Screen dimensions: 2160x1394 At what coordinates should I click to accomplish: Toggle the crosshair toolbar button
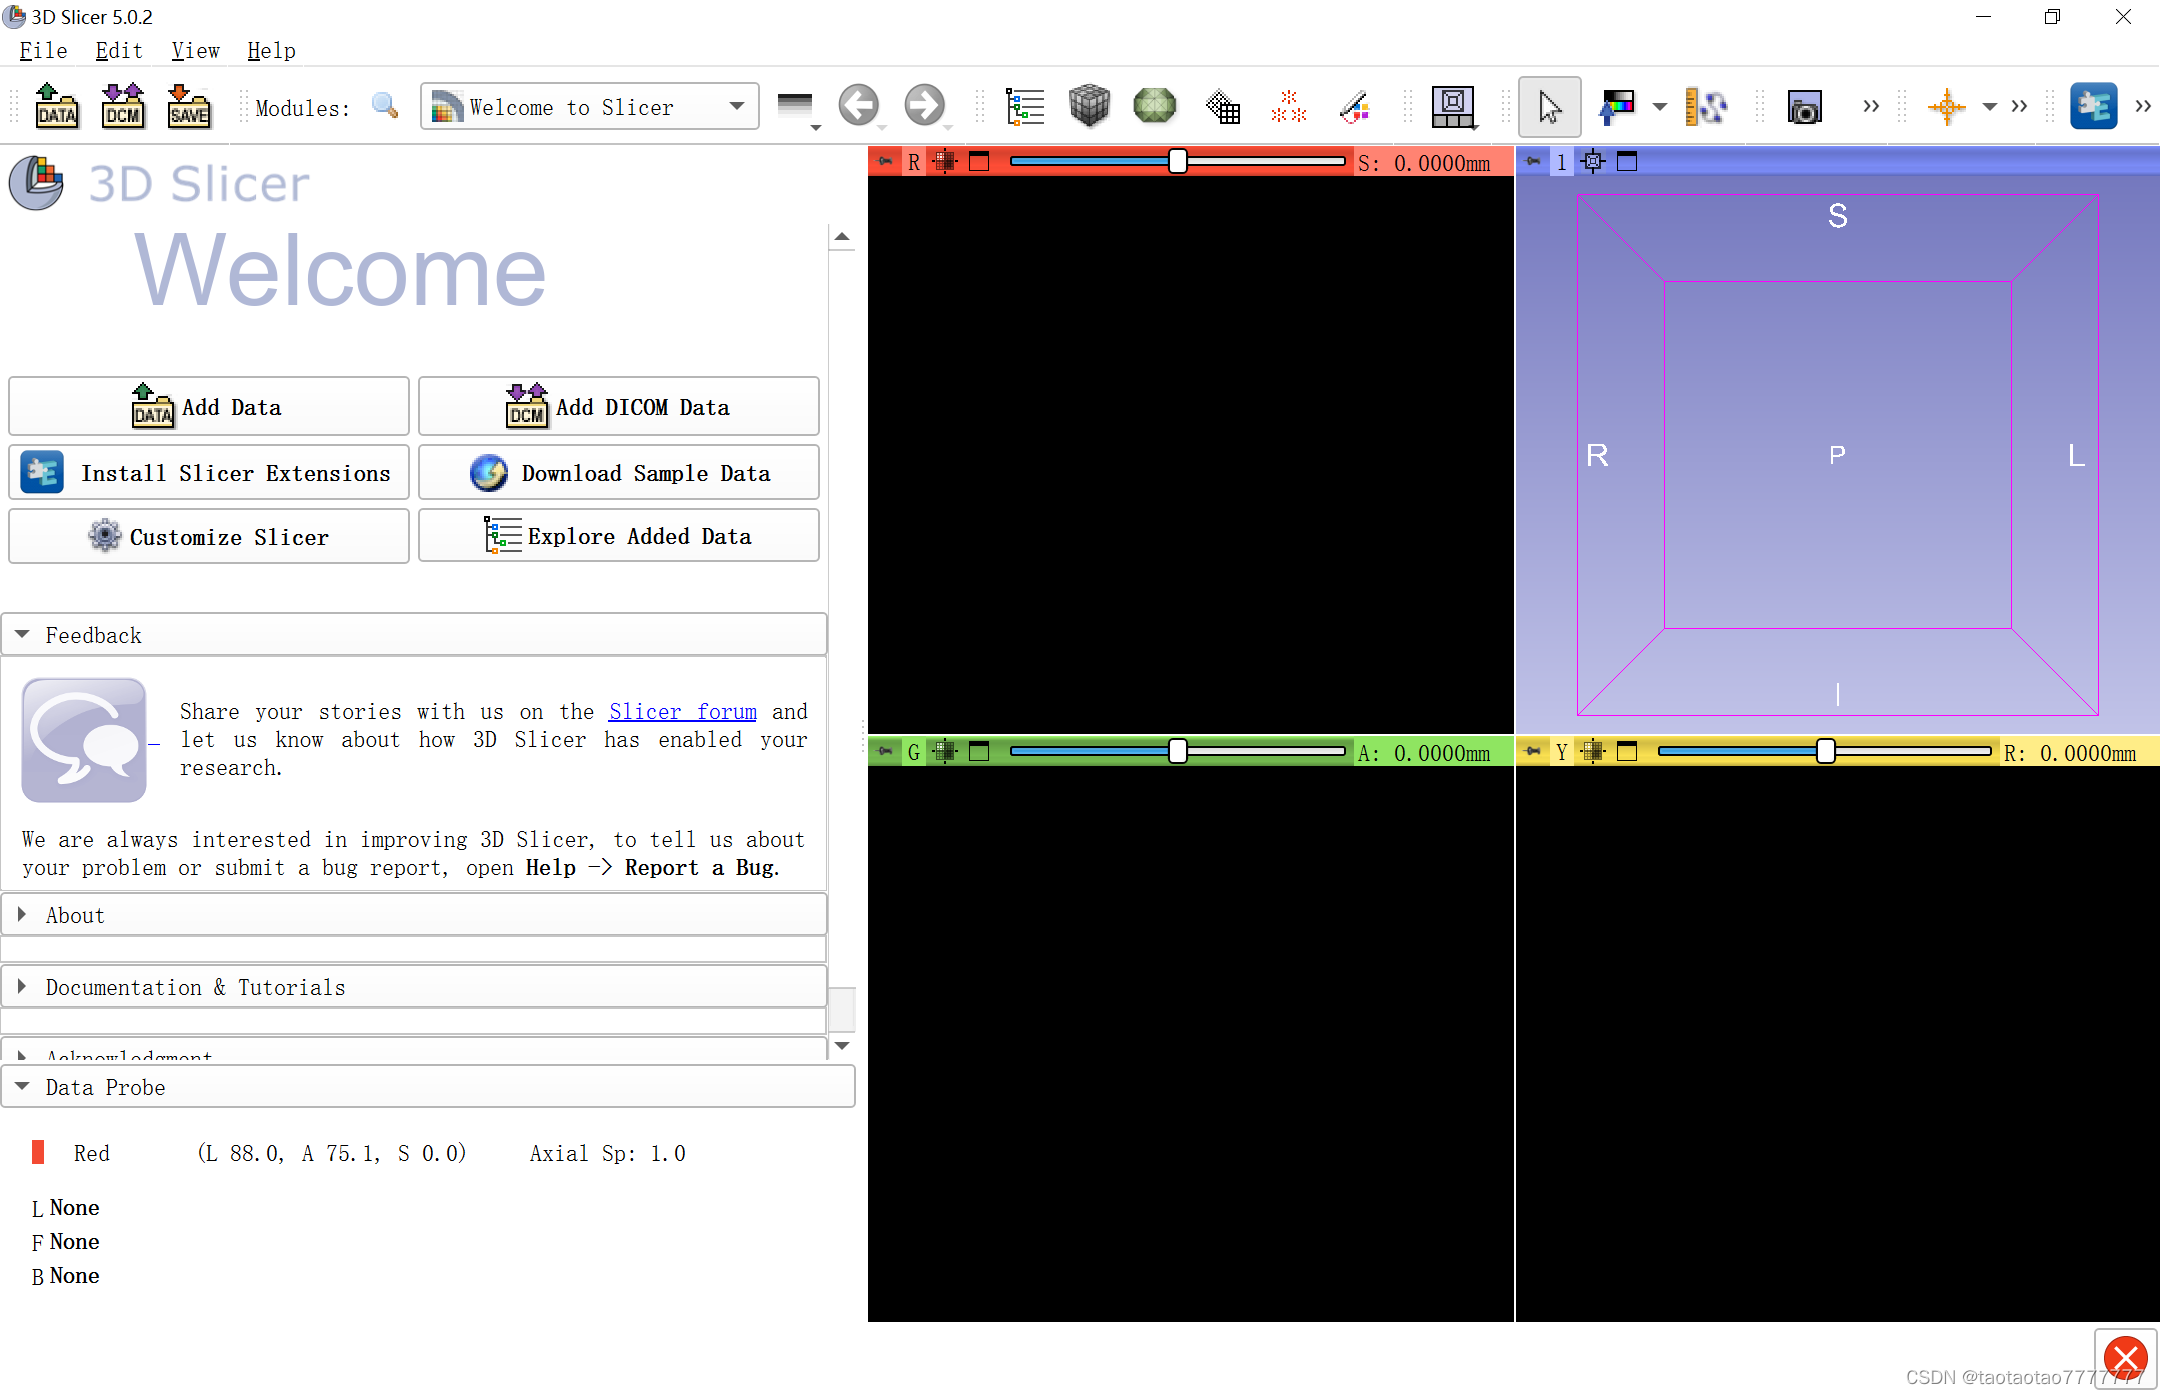click(x=1946, y=106)
